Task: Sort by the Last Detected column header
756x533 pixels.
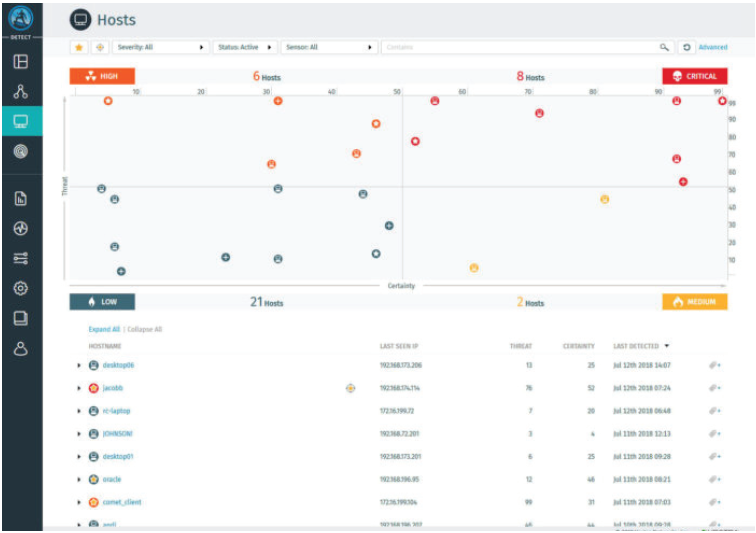Action: click(x=641, y=346)
